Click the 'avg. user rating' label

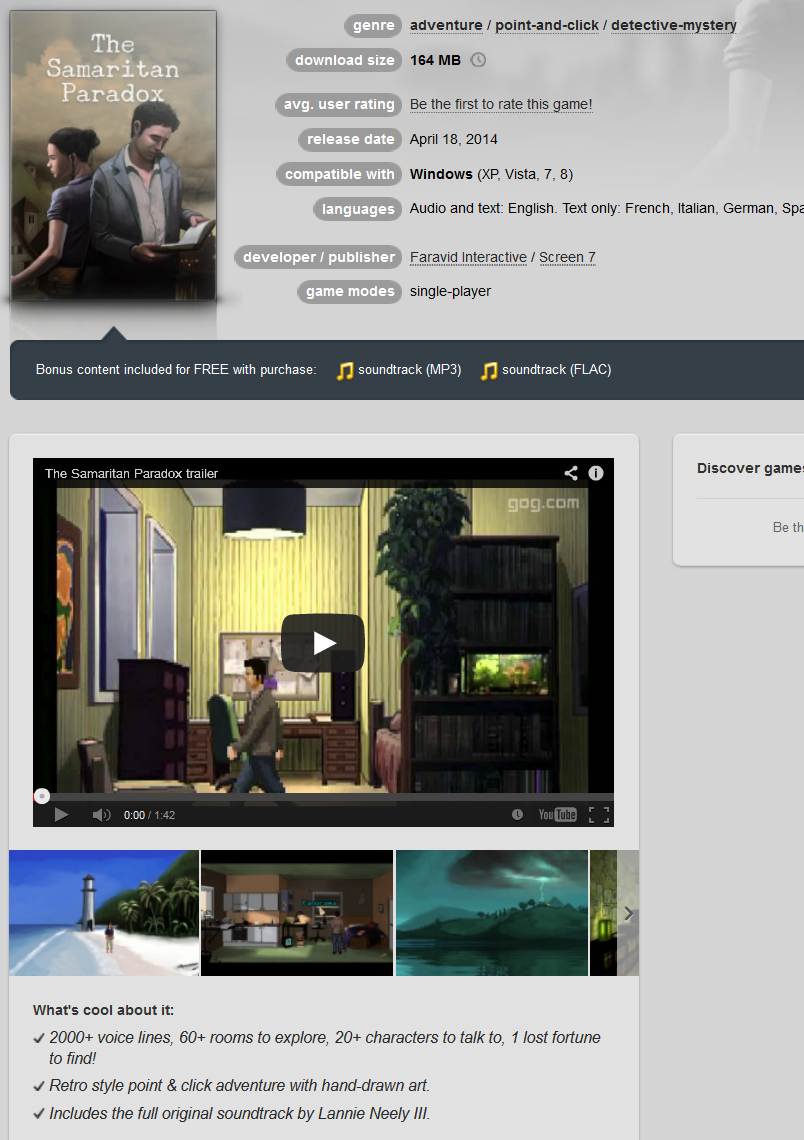(339, 104)
